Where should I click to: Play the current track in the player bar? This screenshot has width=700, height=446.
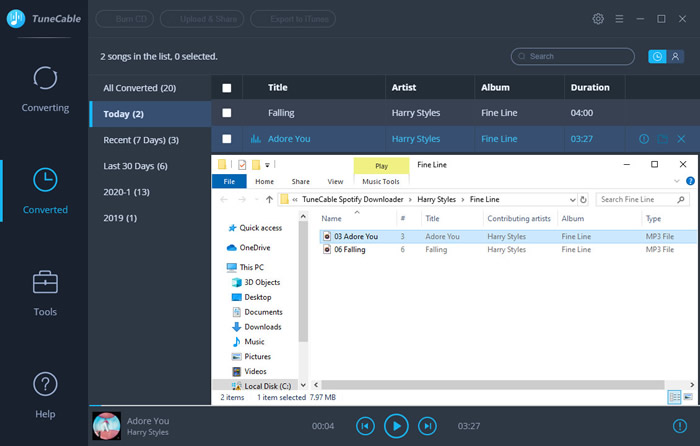tap(396, 426)
